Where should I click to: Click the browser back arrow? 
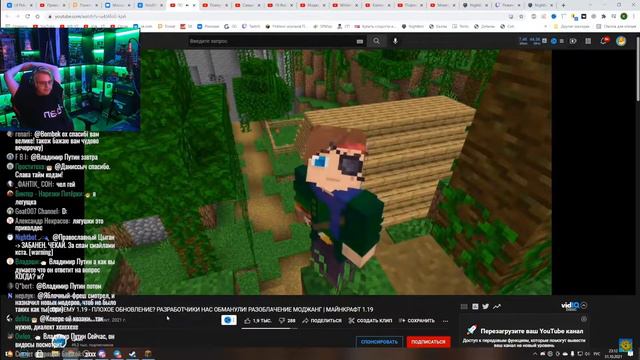pyautogui.click(x=7, y=16)
